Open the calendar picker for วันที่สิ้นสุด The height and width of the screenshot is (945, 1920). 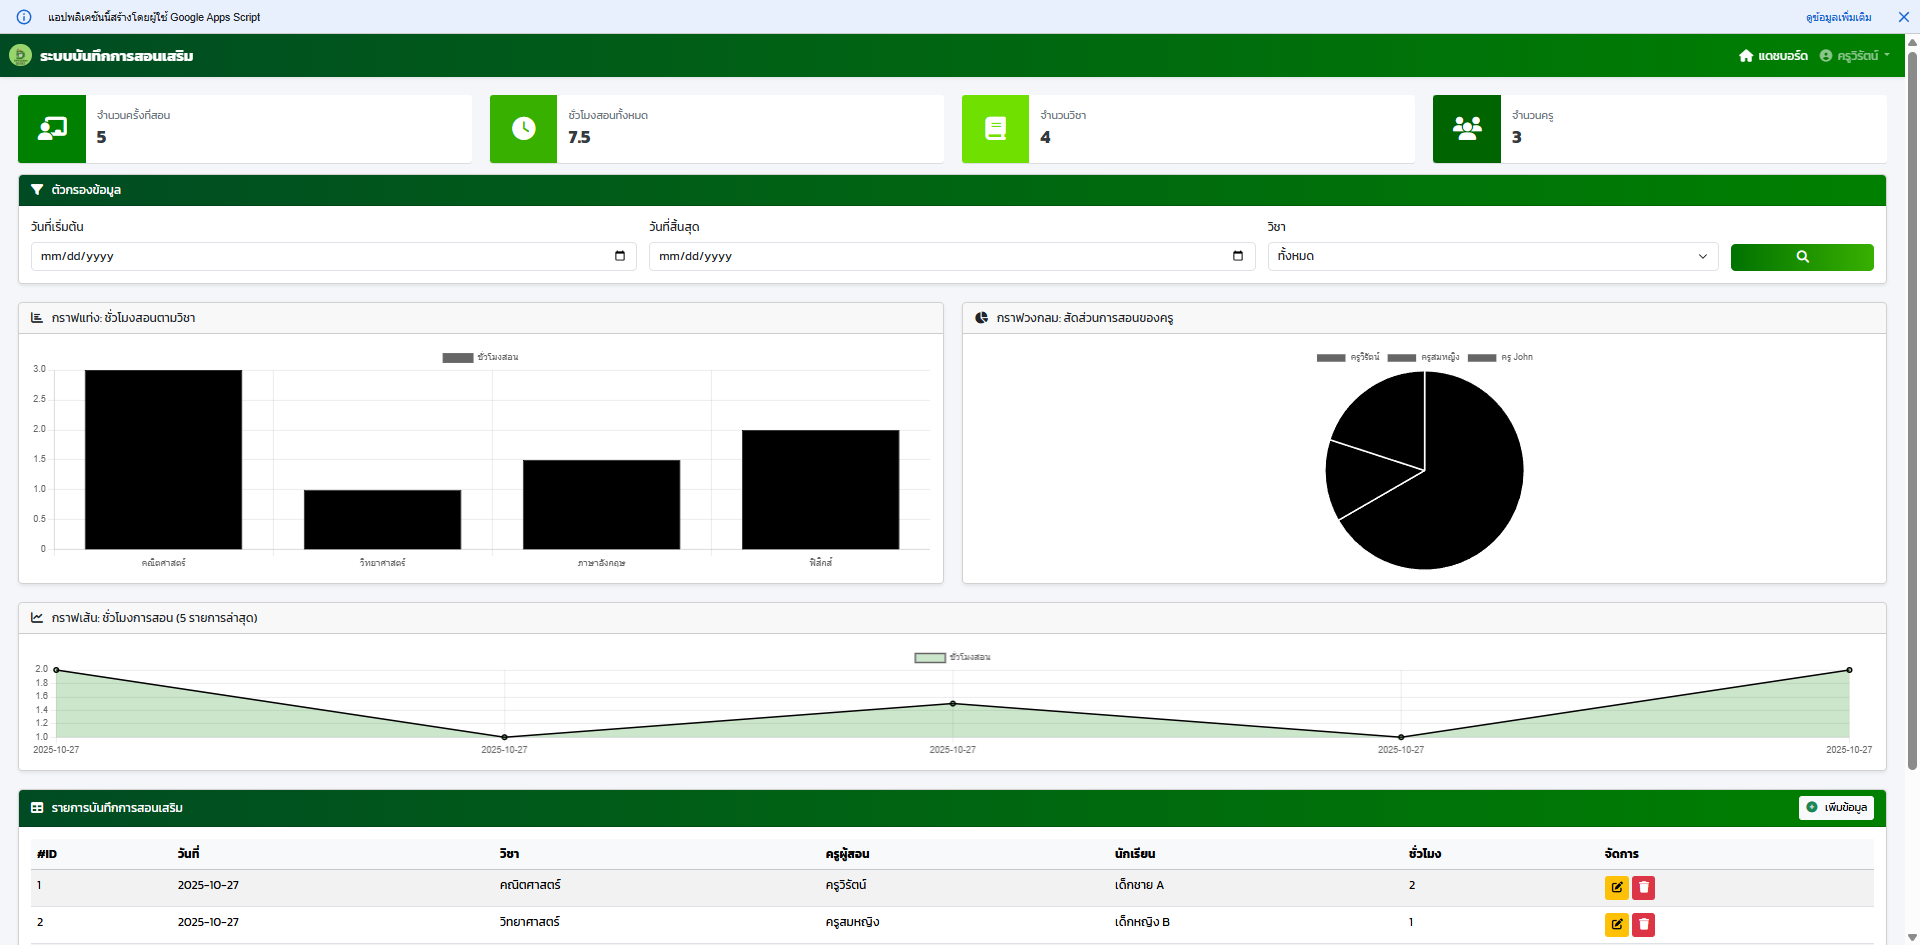(1237, 256)
